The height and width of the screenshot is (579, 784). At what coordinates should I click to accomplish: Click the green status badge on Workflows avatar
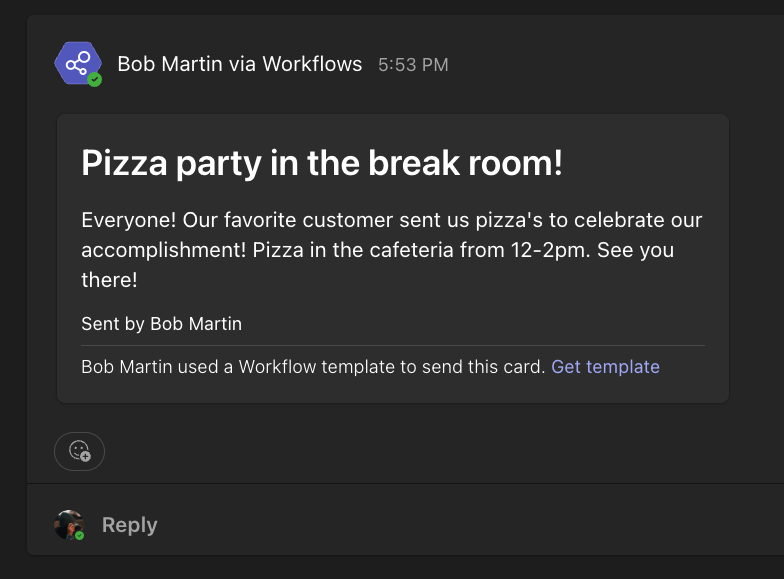(x=94, y=80)
